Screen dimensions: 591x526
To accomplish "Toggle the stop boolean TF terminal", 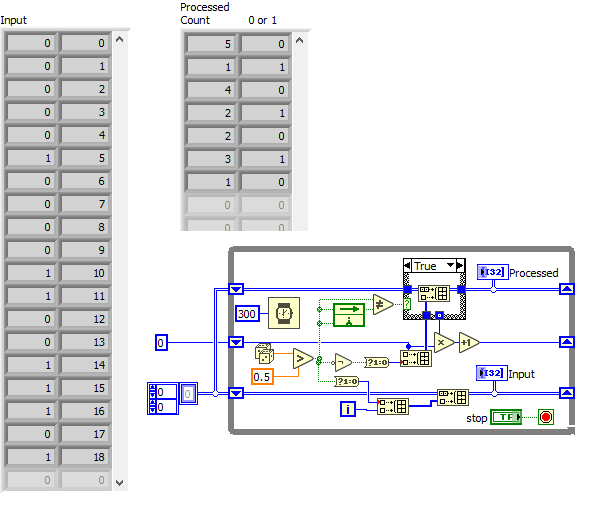I will pos(506,417).
